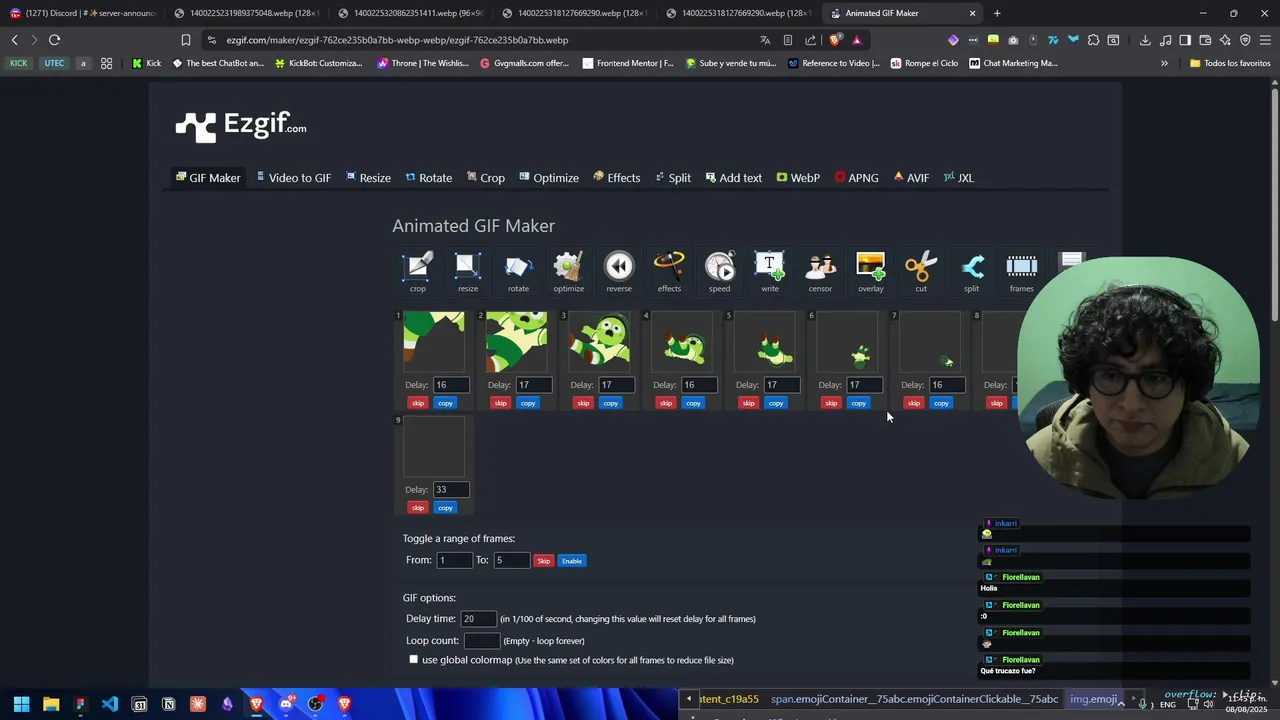Open APNG menu item
Image resolution: width=1280 pixels, height=720 pixels.
856,178
